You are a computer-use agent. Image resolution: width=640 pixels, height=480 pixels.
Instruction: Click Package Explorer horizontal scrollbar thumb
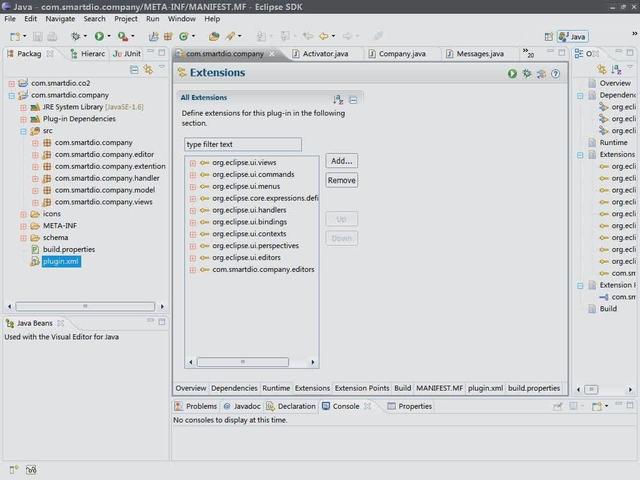pos(85,306)
